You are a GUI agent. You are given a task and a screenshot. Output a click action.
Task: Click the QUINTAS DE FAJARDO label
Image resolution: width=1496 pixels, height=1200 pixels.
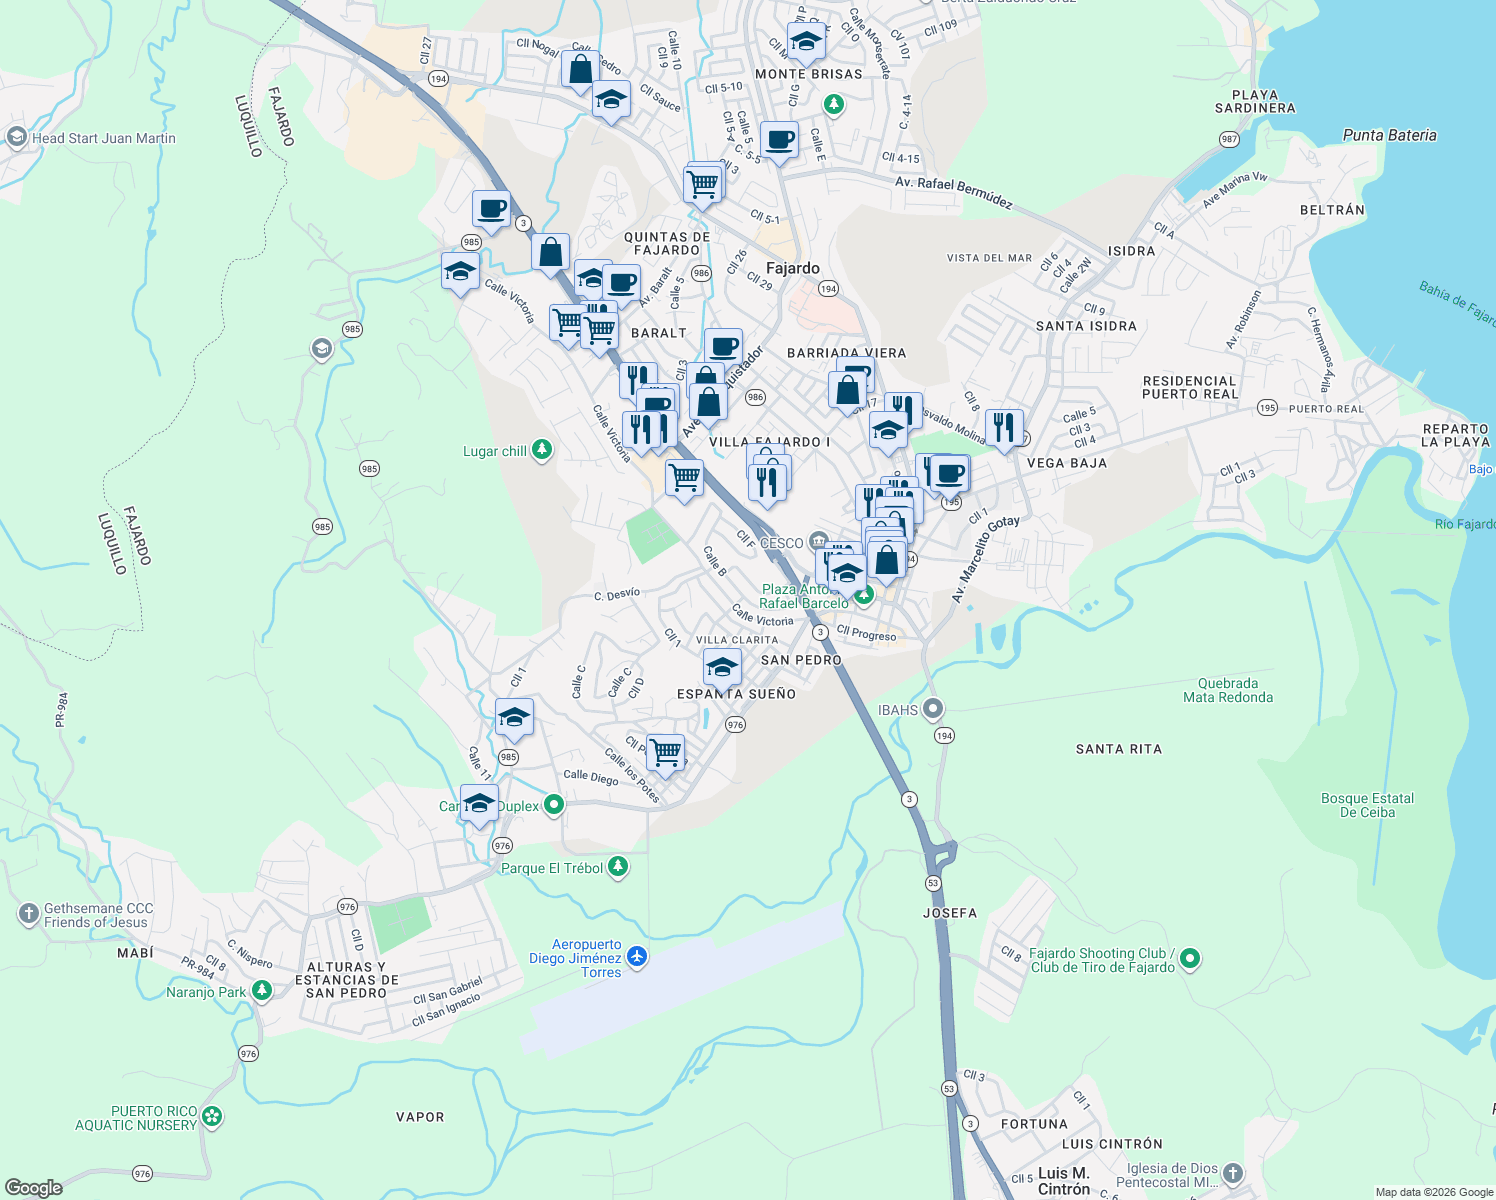pyautogui.click(x=667, y=244)
